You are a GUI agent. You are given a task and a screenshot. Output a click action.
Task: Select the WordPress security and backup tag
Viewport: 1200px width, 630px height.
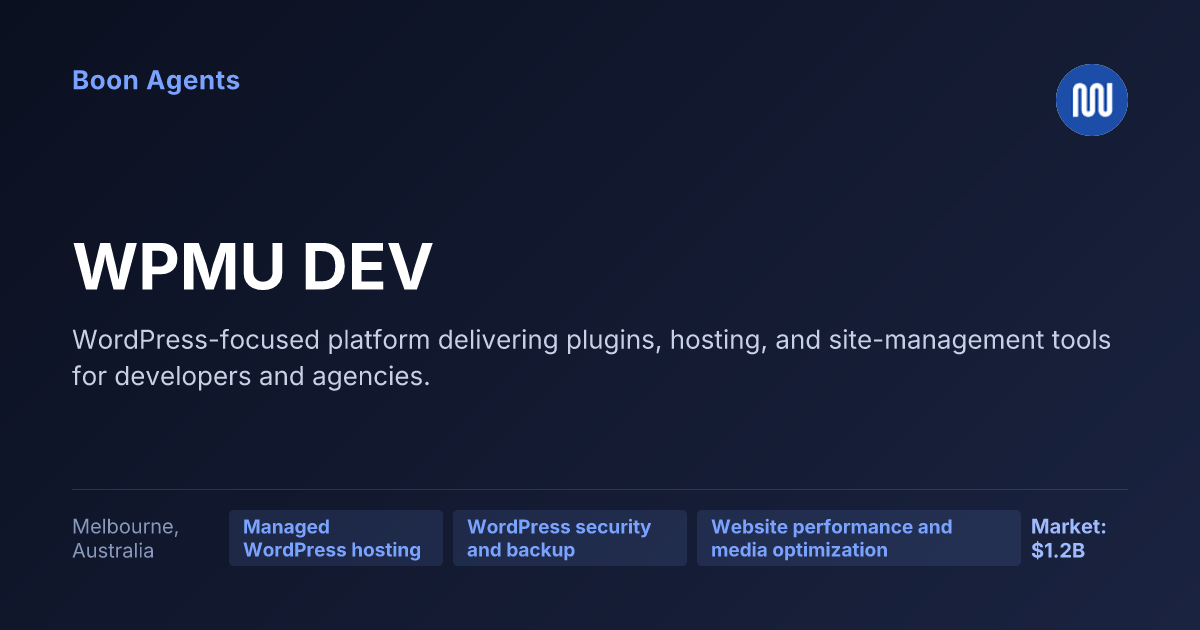[570, 538]
